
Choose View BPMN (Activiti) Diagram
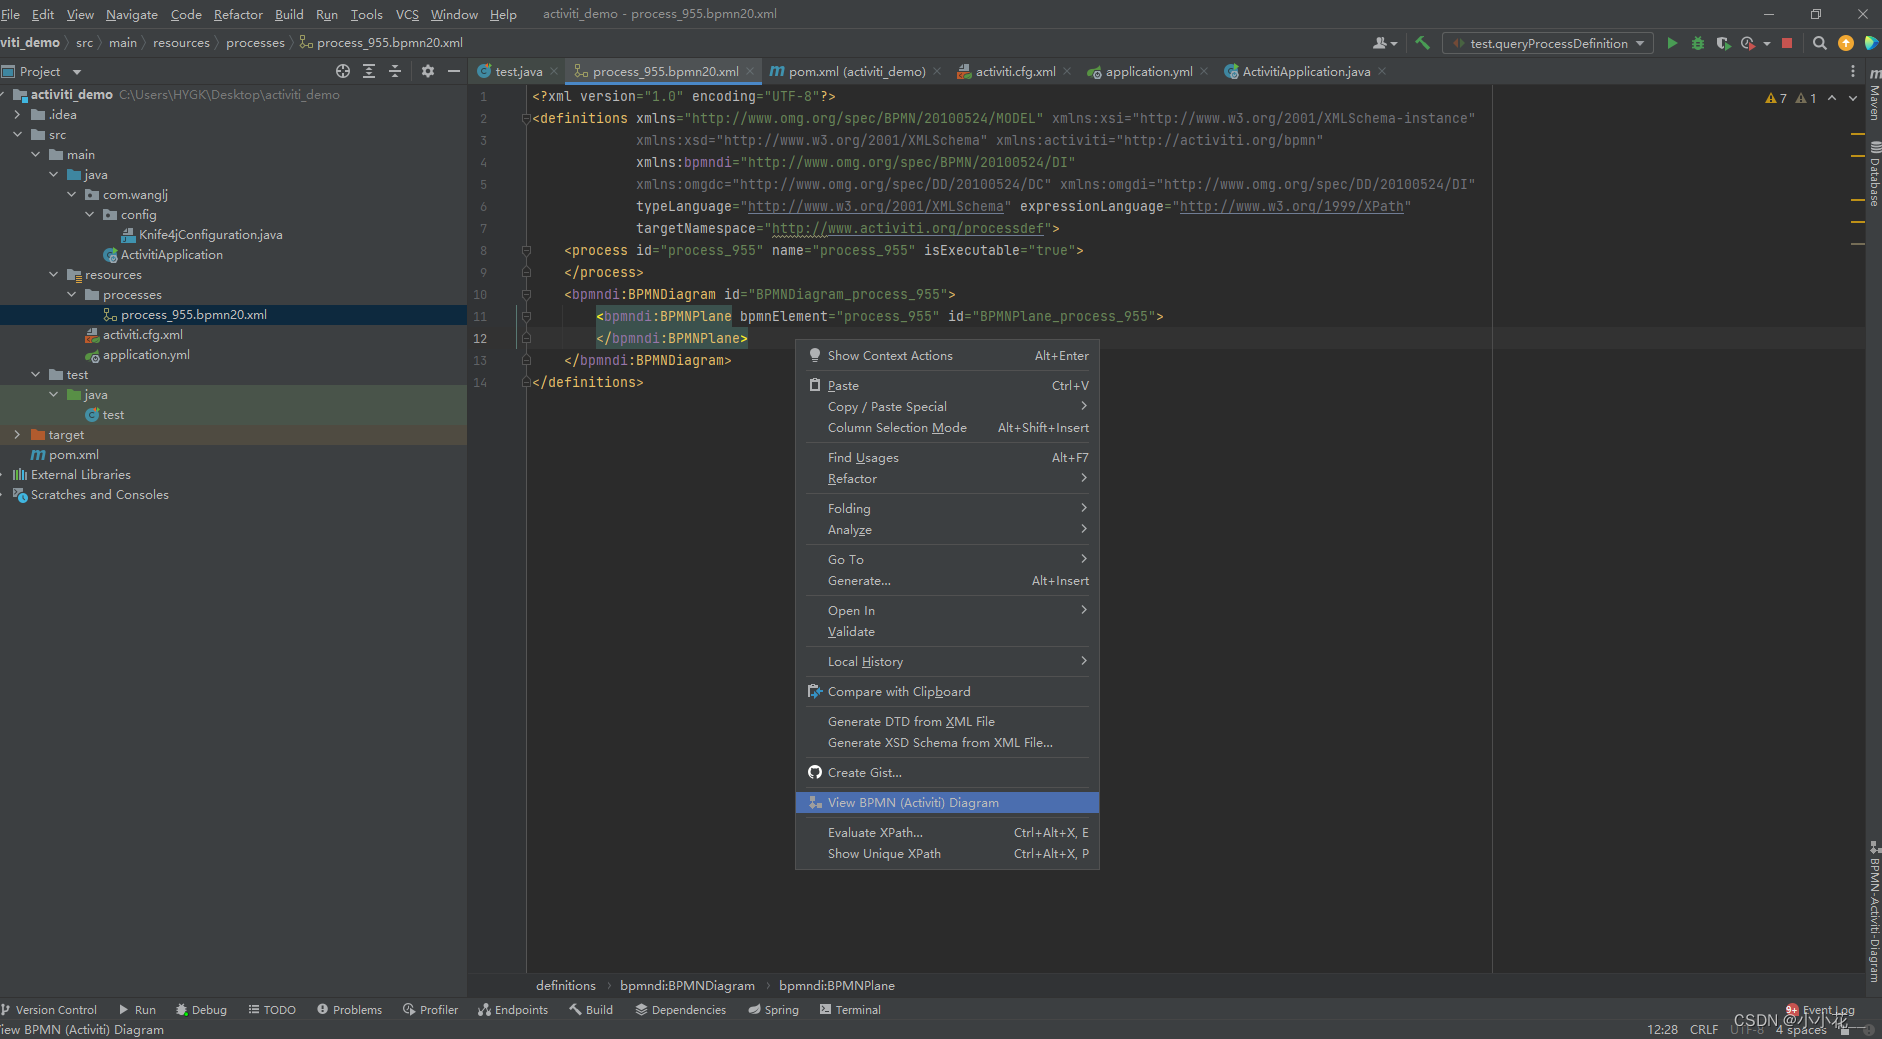(x=912, y=802)
